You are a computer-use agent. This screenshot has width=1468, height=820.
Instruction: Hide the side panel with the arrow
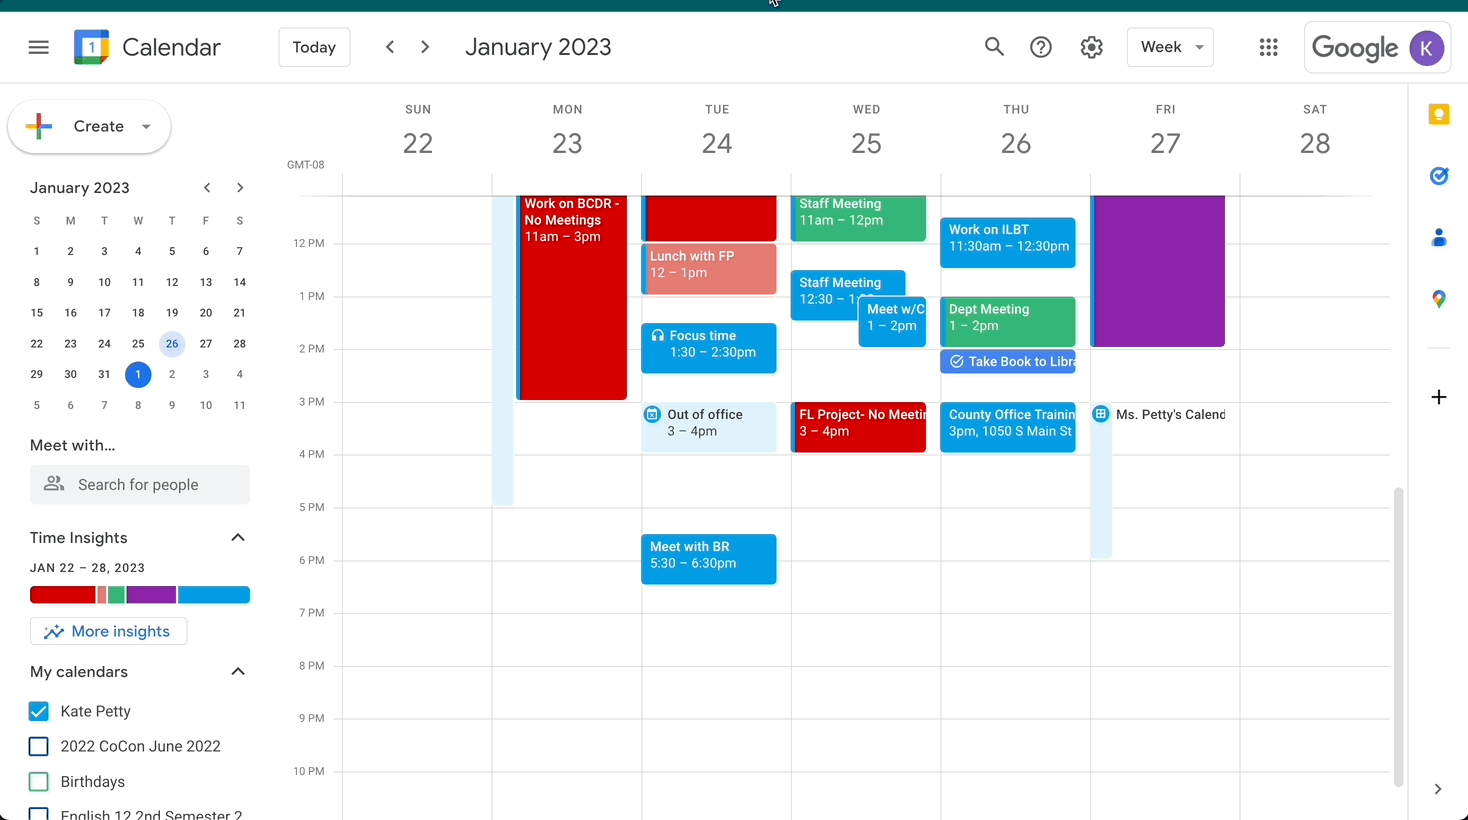click(1438, 789)
